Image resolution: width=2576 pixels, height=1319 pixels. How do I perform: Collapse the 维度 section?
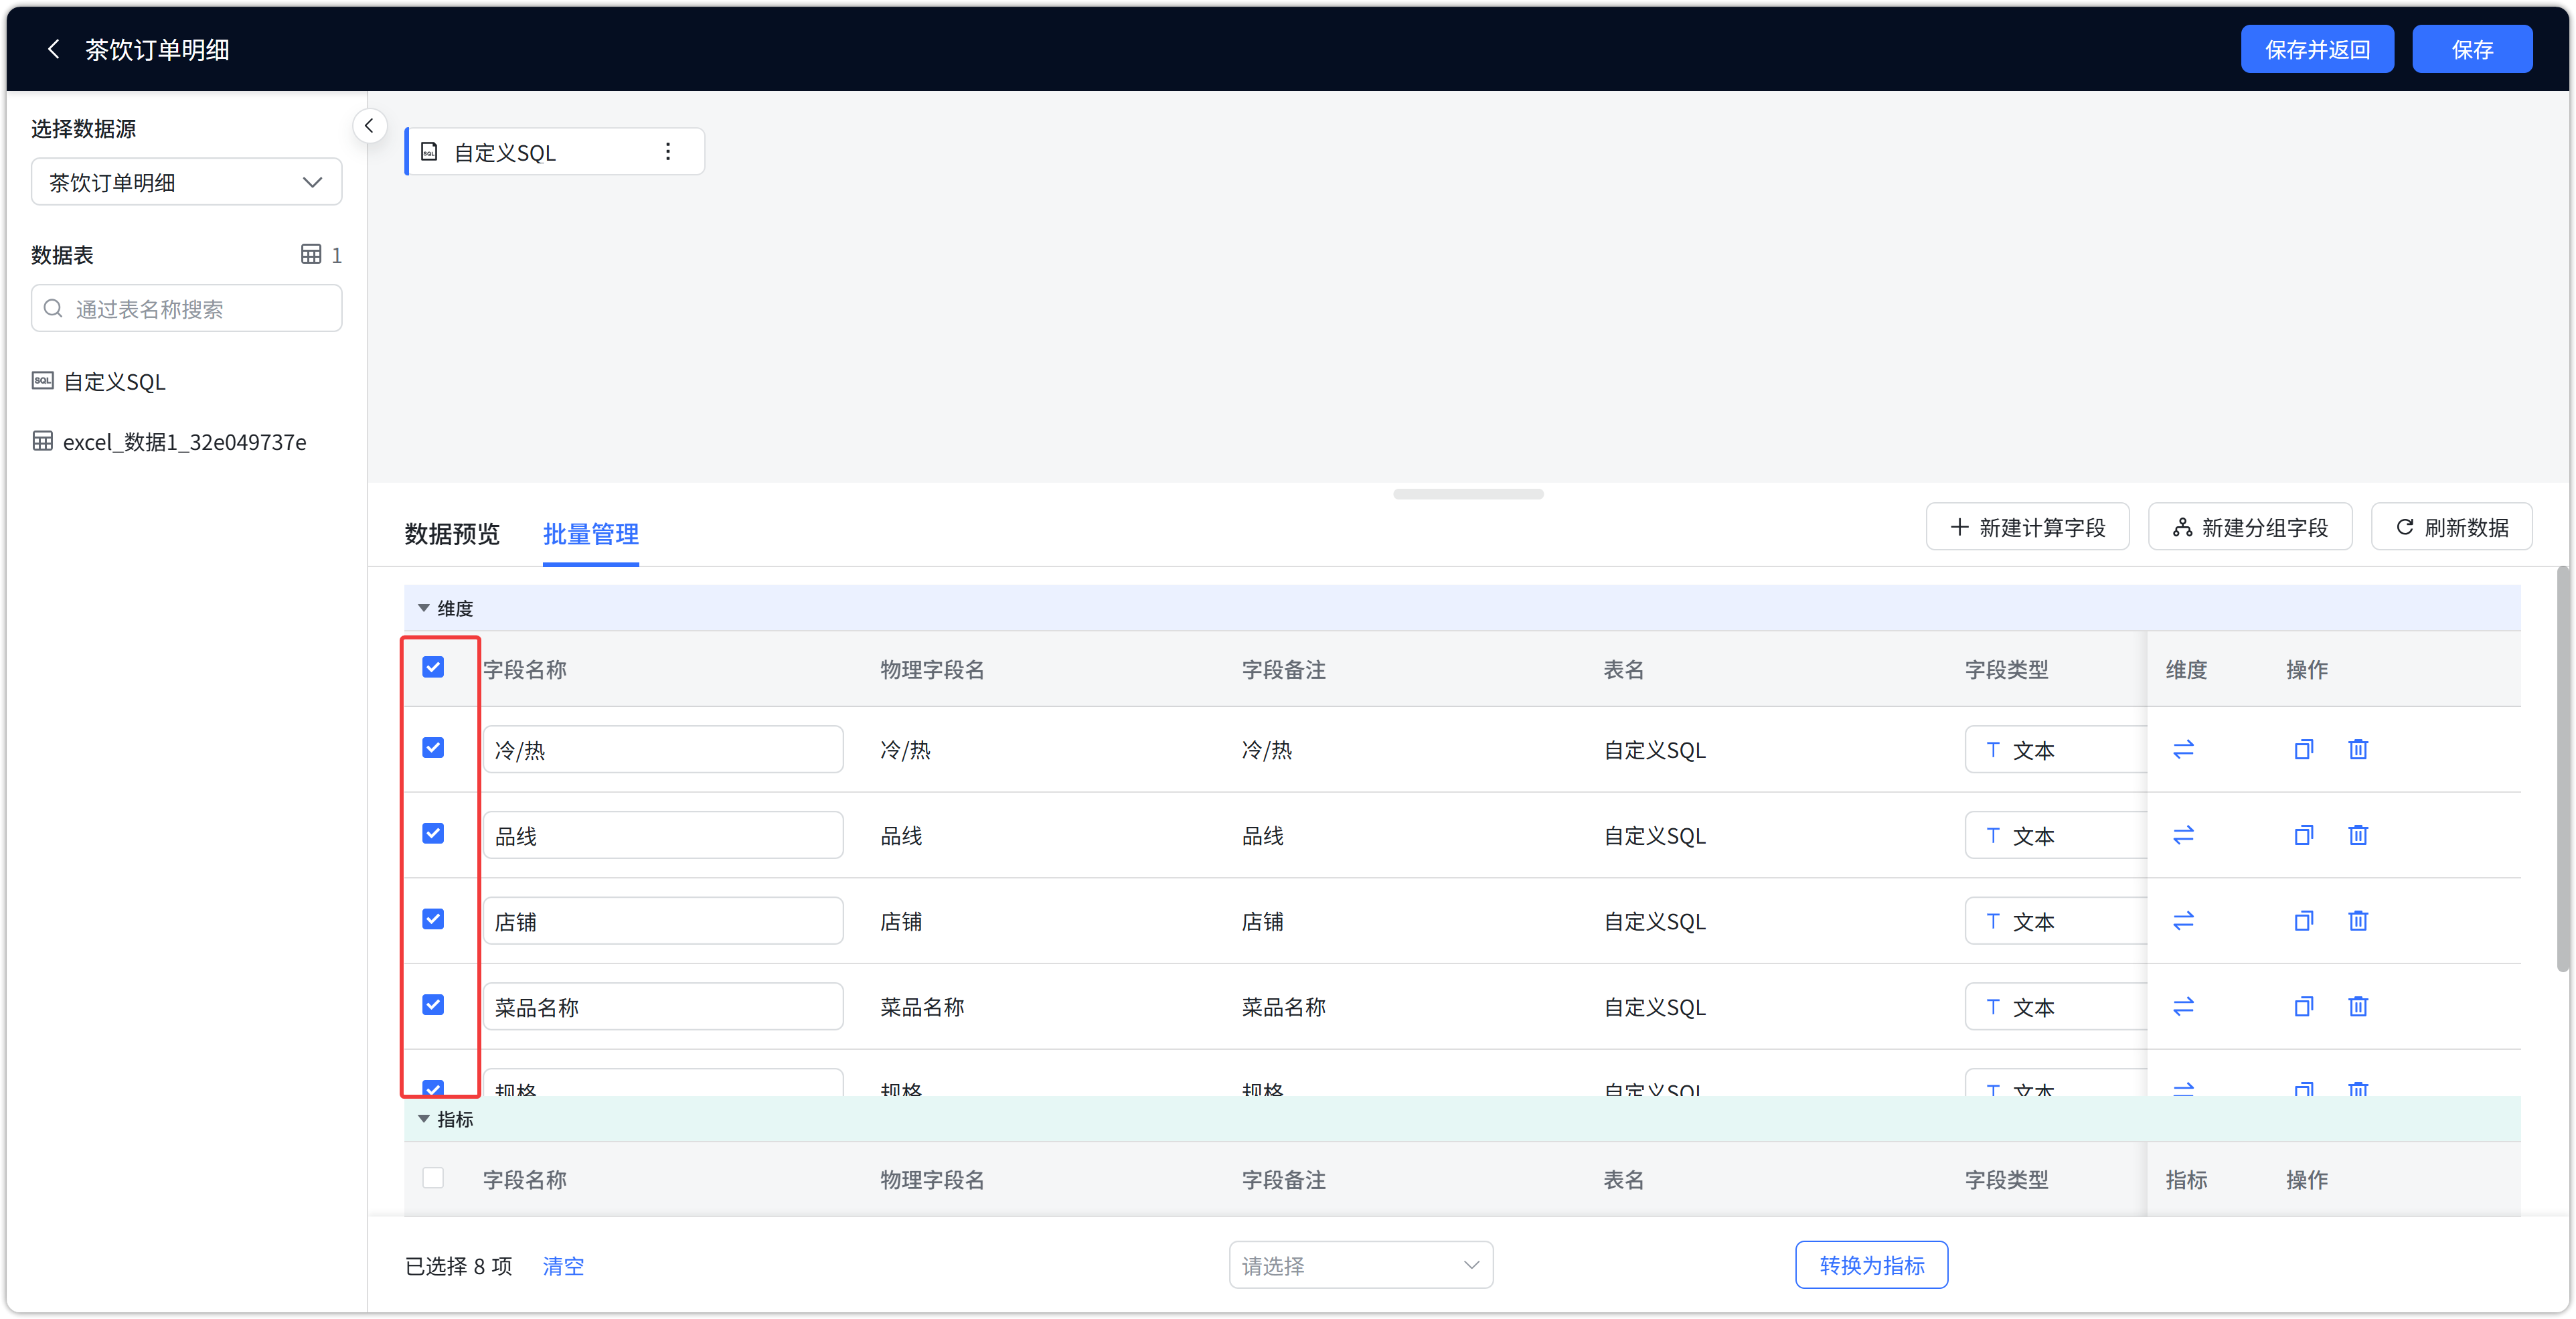[x=424, y=608]
